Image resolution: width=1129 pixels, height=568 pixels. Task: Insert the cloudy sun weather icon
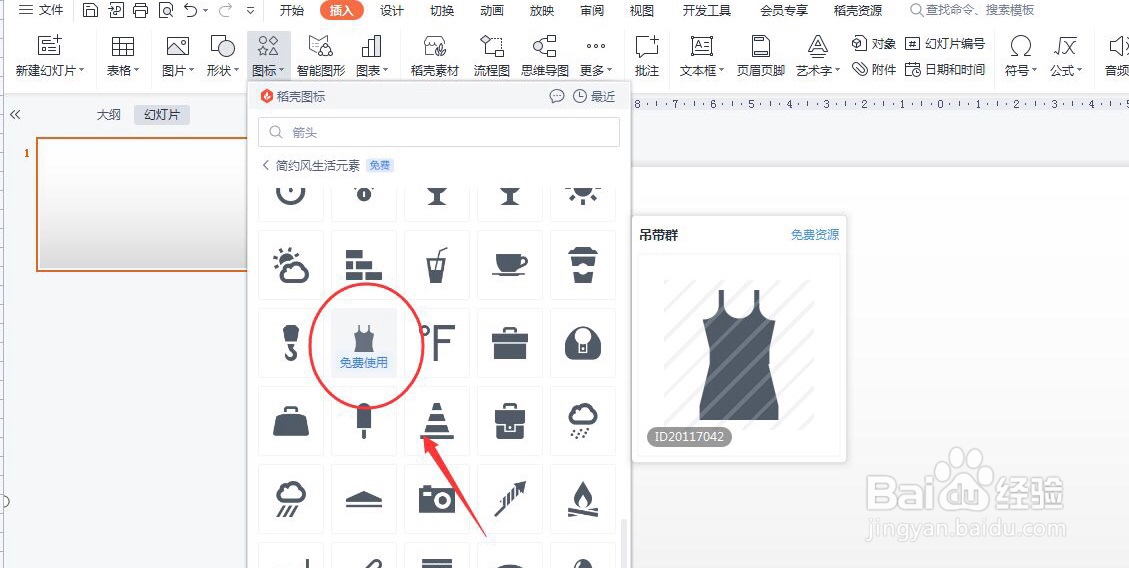[291, 265]
